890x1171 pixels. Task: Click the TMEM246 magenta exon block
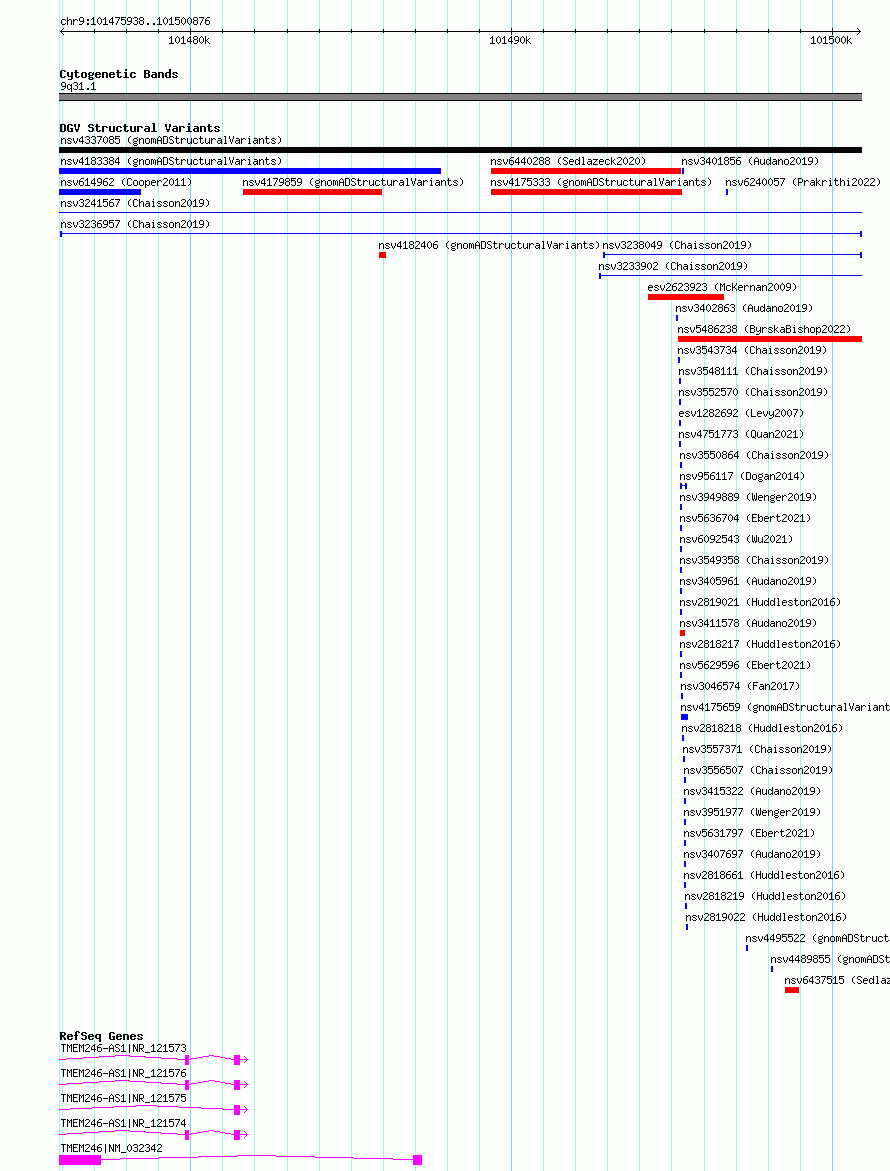[x=80, y=1160]
